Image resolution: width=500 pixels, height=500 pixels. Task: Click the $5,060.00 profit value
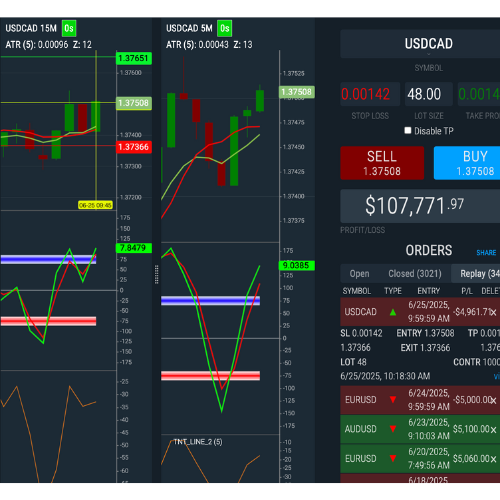[471, 459]
